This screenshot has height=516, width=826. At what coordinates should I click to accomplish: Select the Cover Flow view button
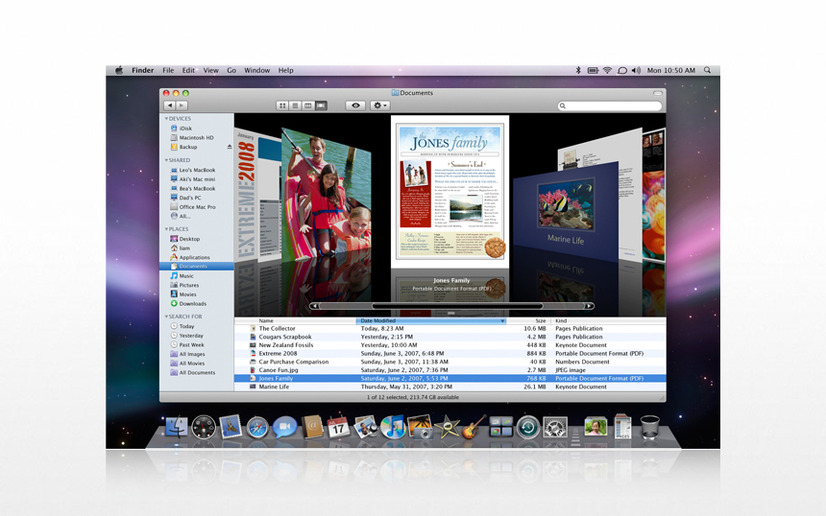point(321,106)
